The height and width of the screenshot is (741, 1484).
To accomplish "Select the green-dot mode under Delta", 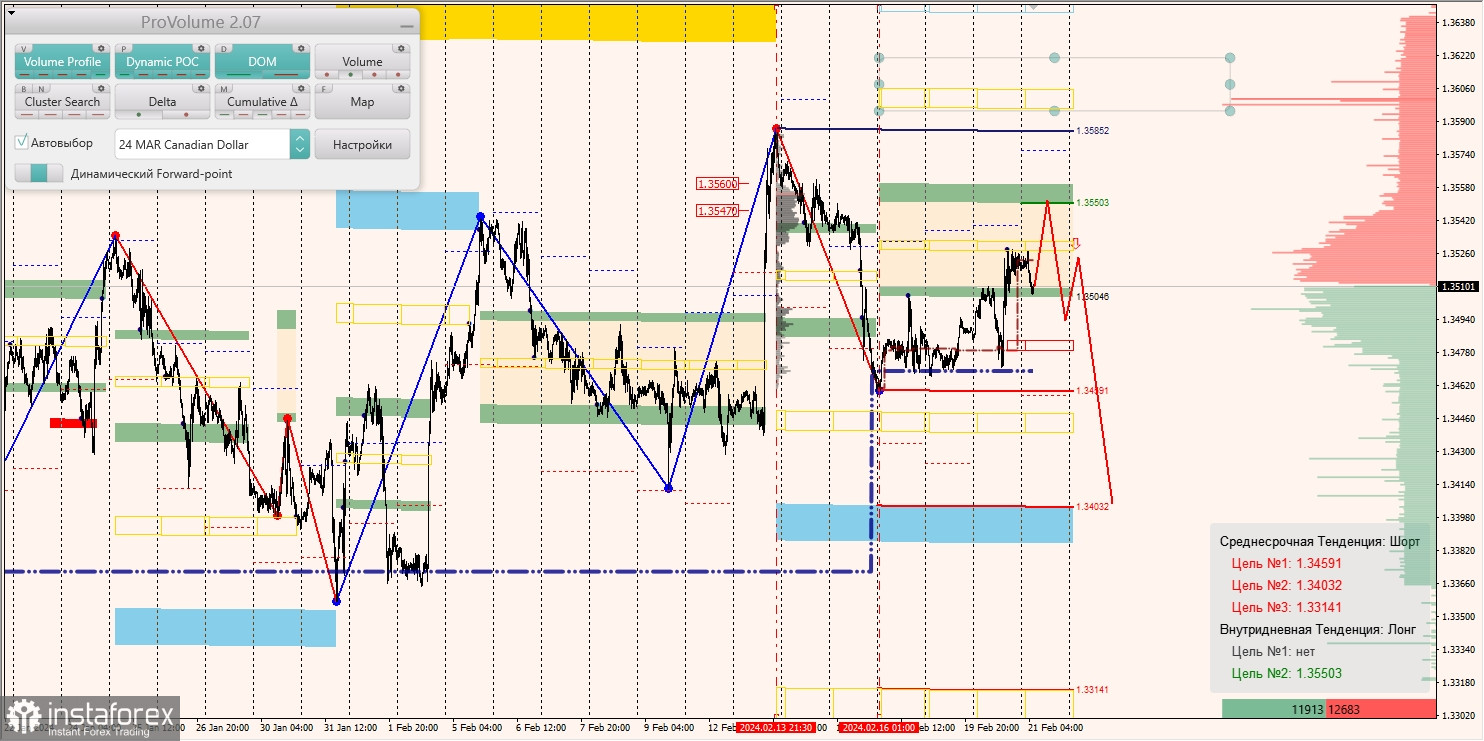I will coord(138,114).
